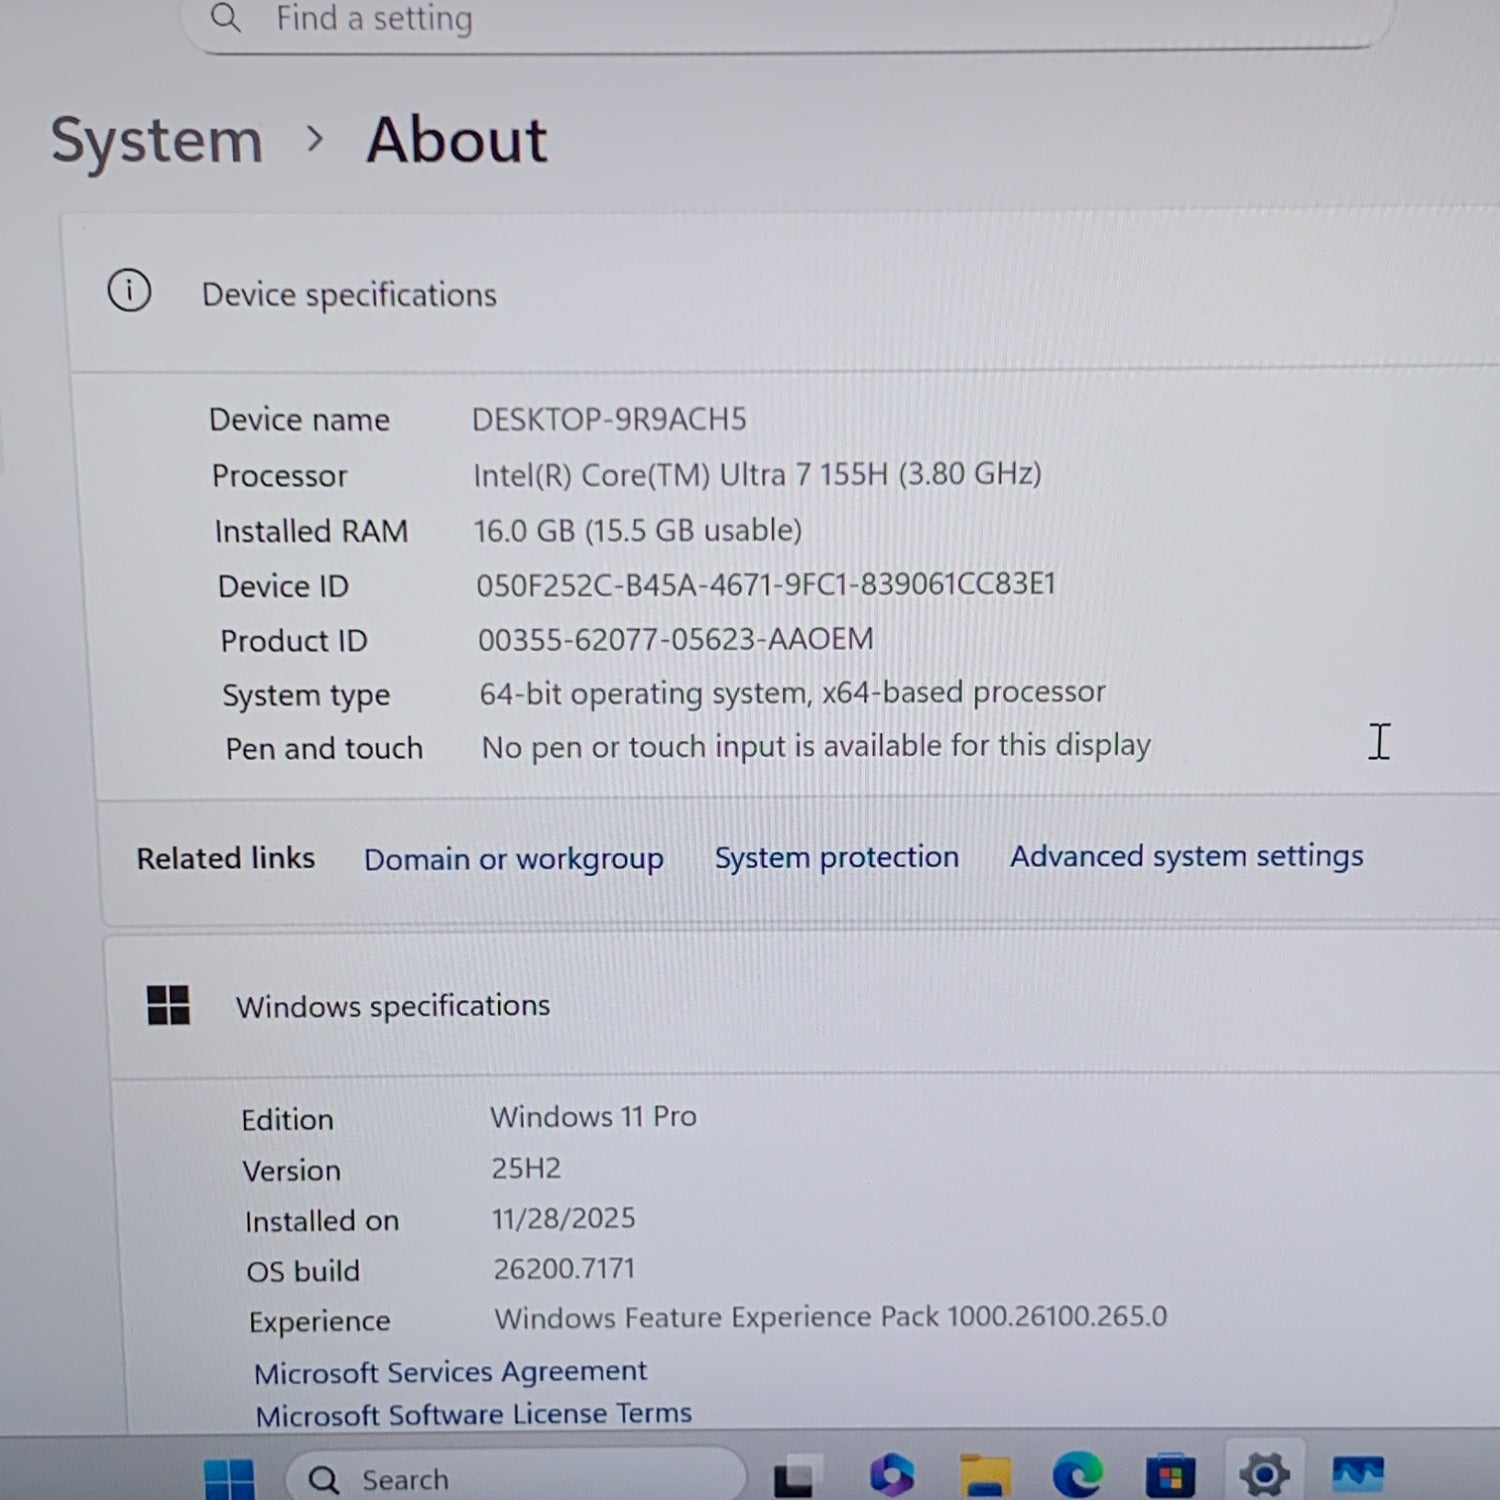Screen dimensions: 1500x1500
Task: Click the Device specifications info icon
Action: pos(129,292)
